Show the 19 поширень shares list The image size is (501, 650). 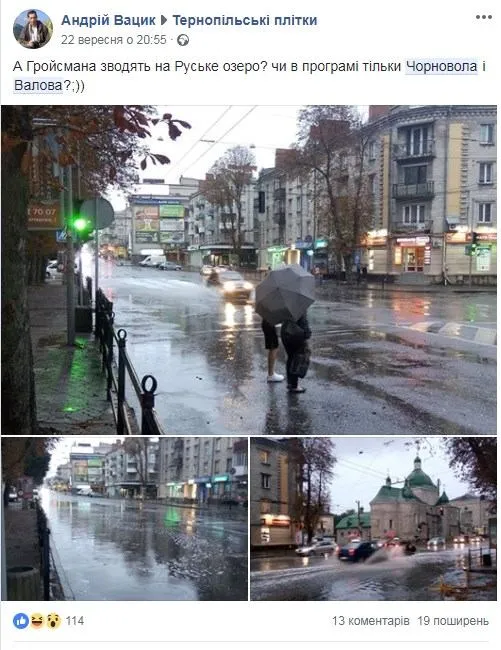pos(453,621)
